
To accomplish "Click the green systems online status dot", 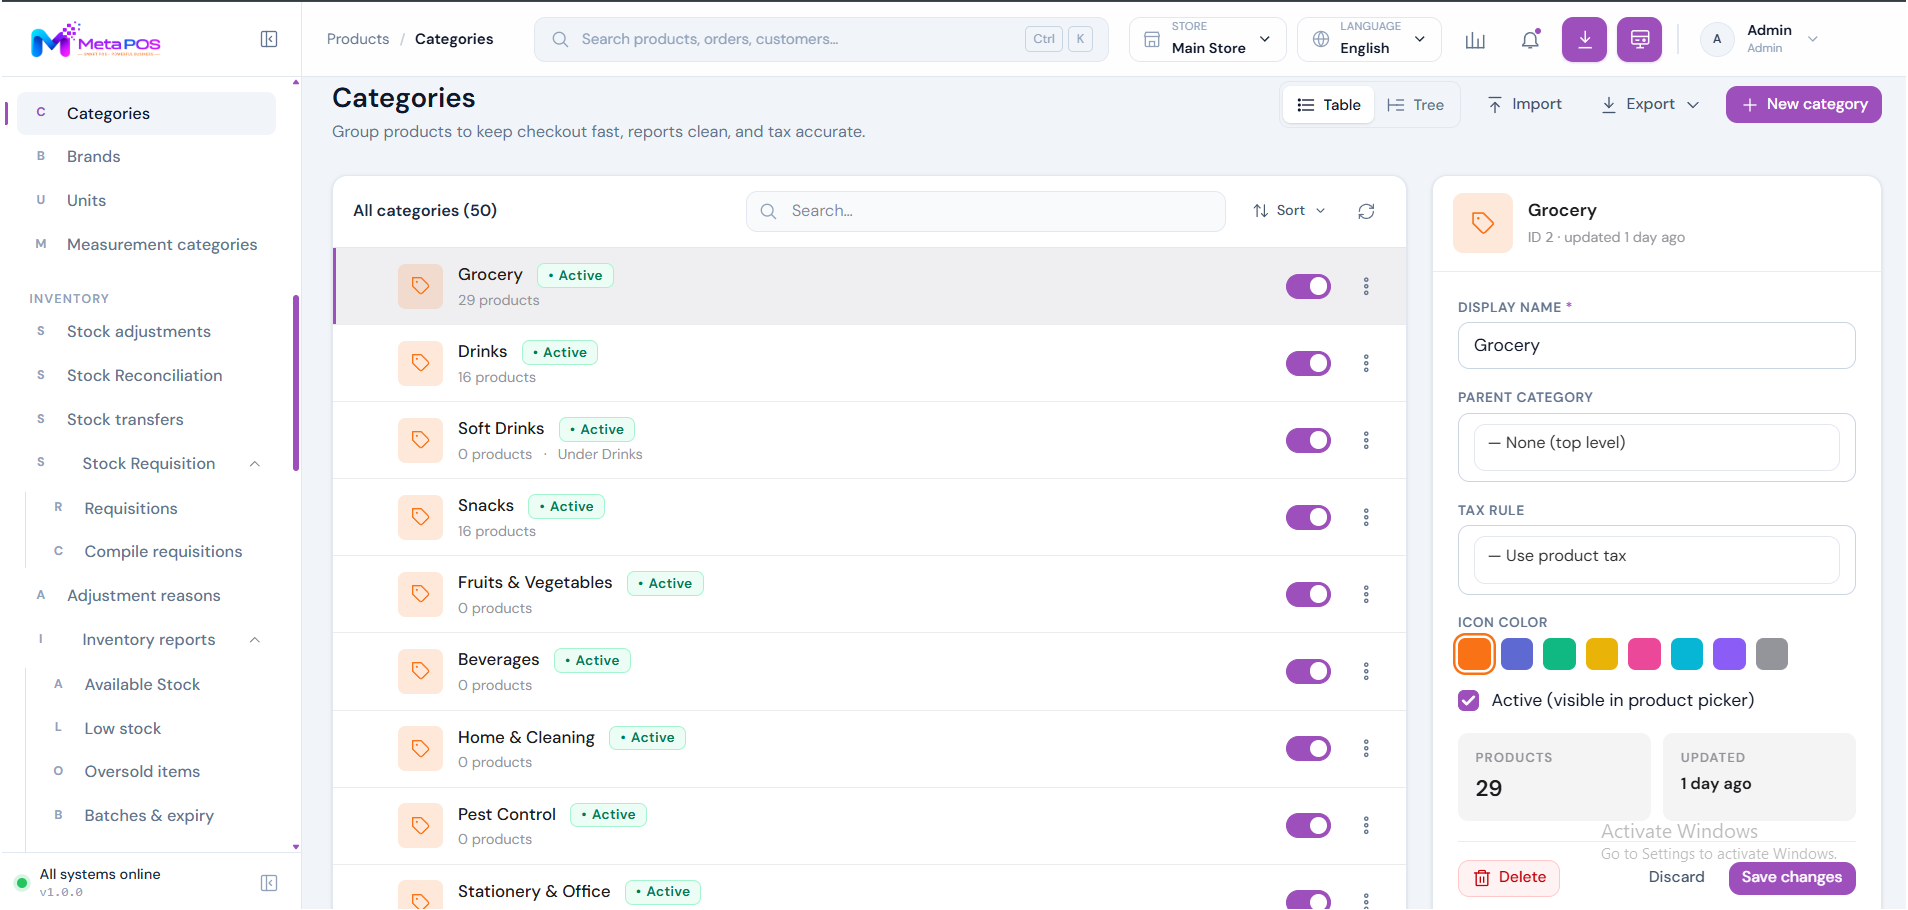I will pyautogui.click(x=21, y=883).
